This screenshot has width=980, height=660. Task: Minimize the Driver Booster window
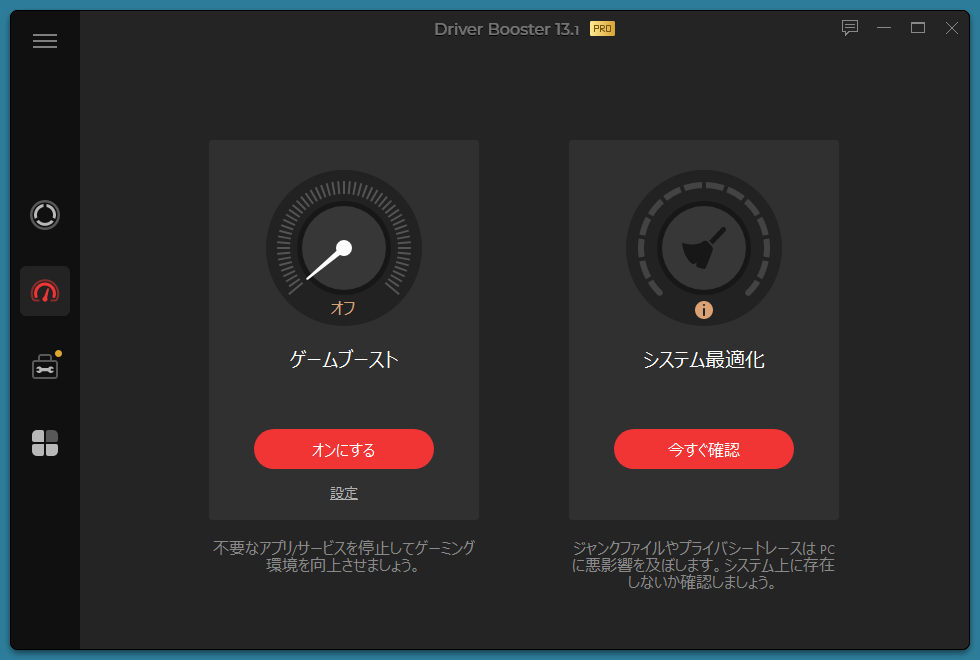pyautogui.click(x=884, y=28)
